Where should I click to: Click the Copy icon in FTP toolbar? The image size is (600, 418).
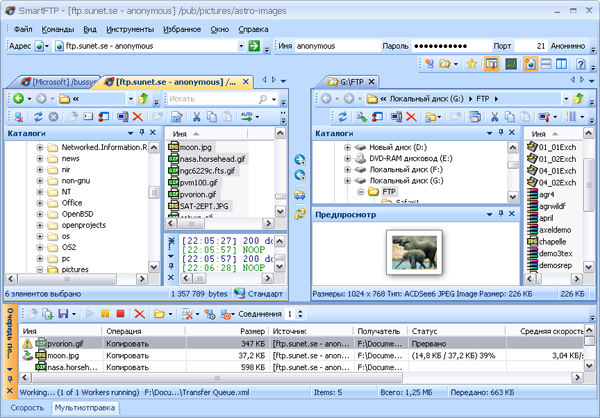(x=212, y=117)
